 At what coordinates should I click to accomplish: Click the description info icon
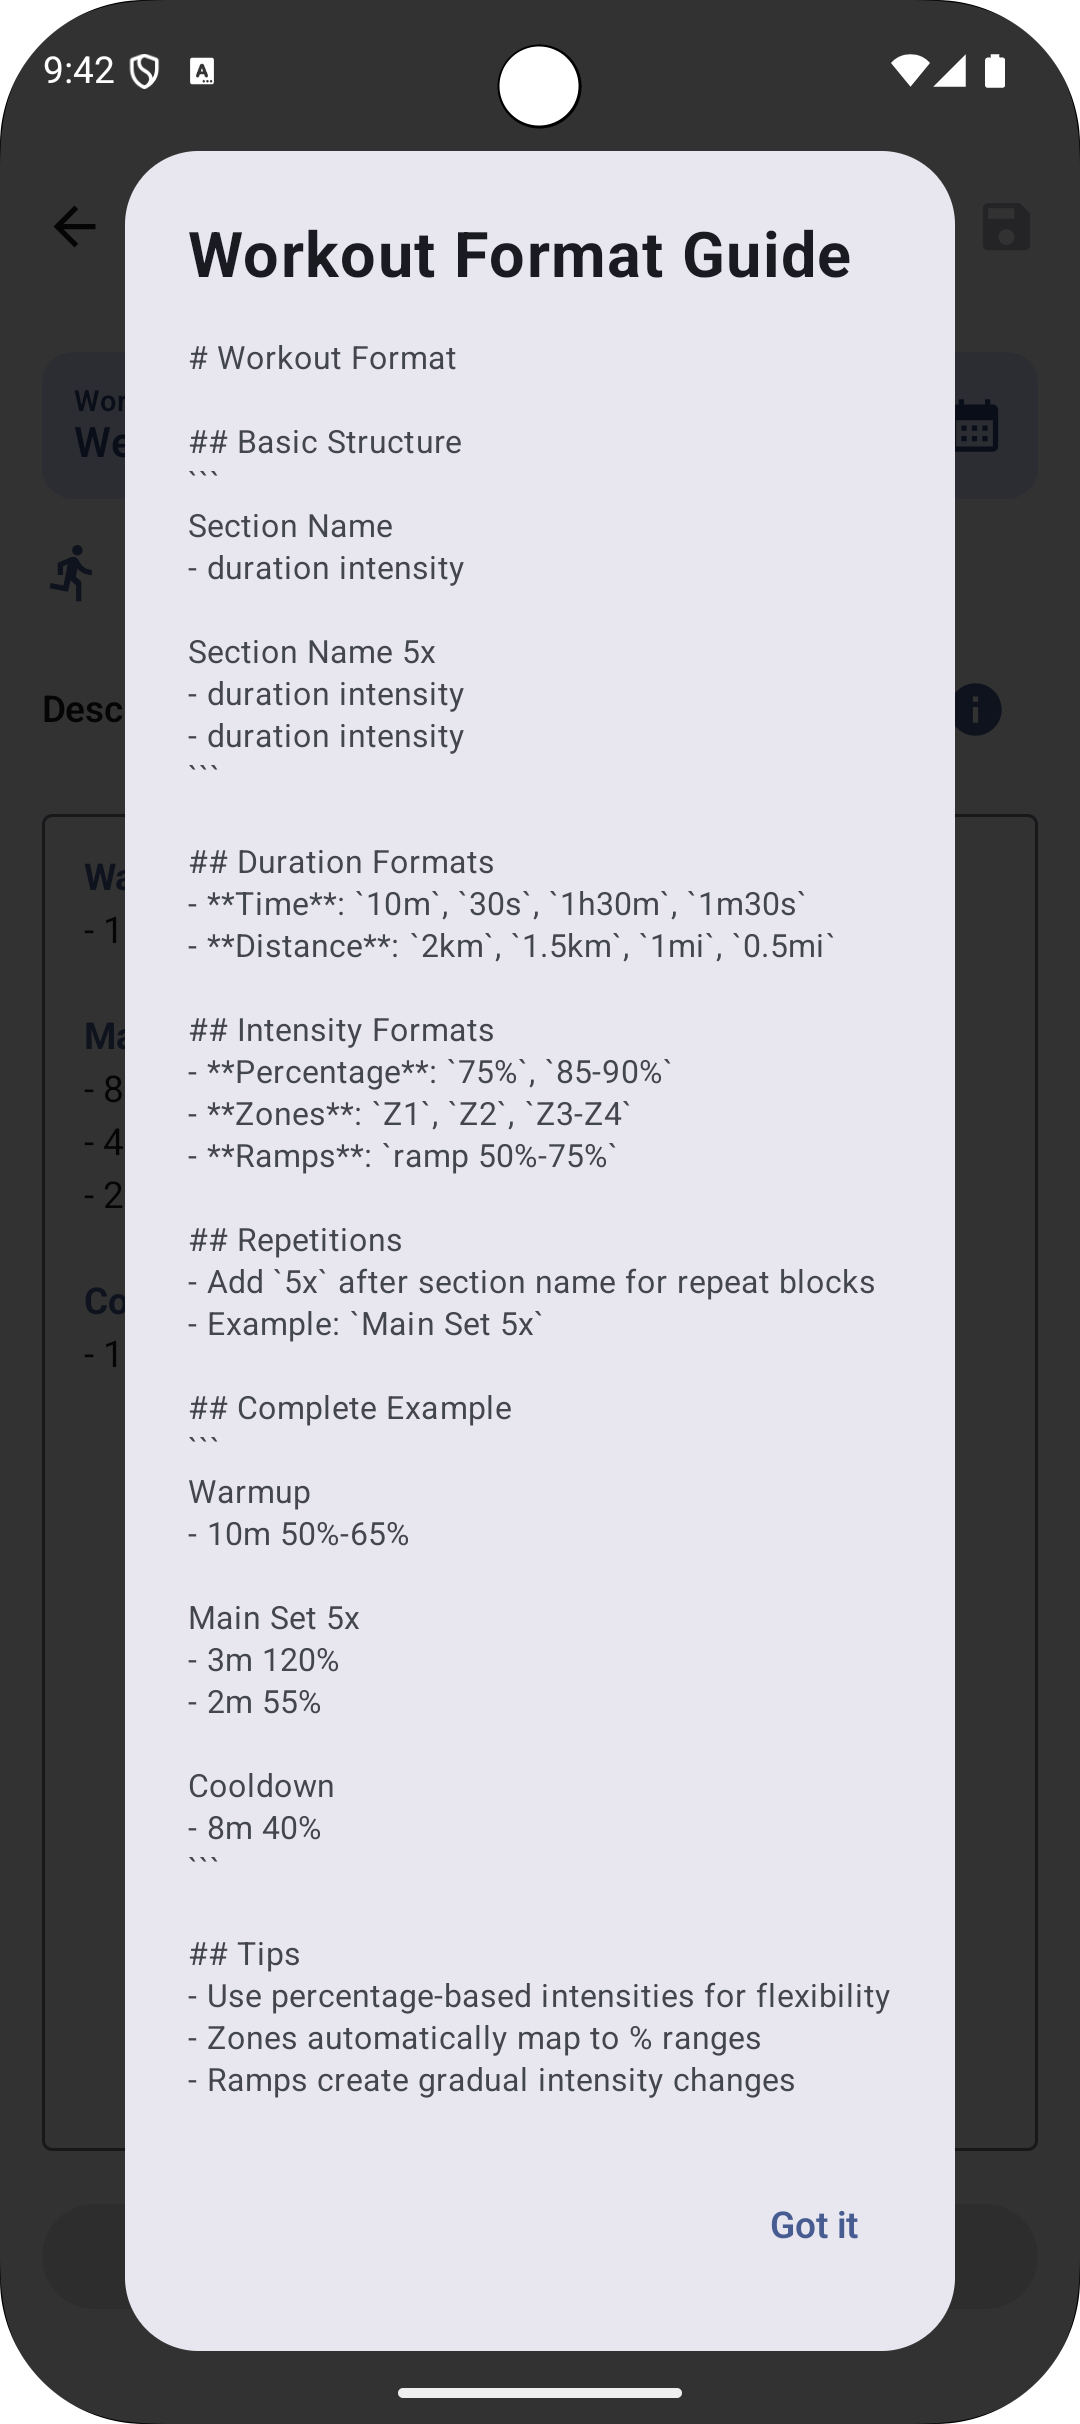pyautogui.click(x=977, y=710)
